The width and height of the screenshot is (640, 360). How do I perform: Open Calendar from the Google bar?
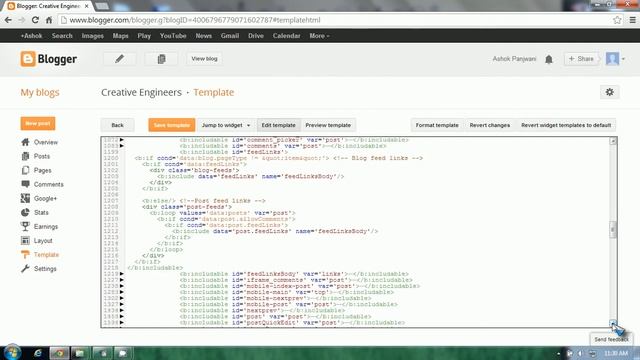coord(287,36)
